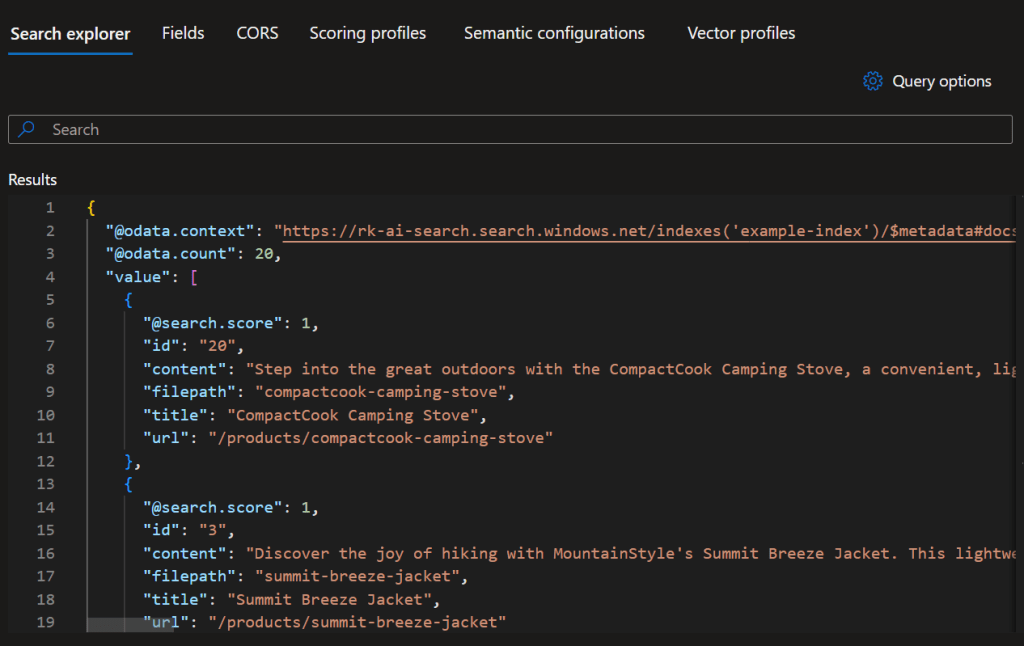This screenshot has height=646, width=1024.
Task: Click the "summit-breeze-jacket" filepath value
Action: [x=358, y=576]
